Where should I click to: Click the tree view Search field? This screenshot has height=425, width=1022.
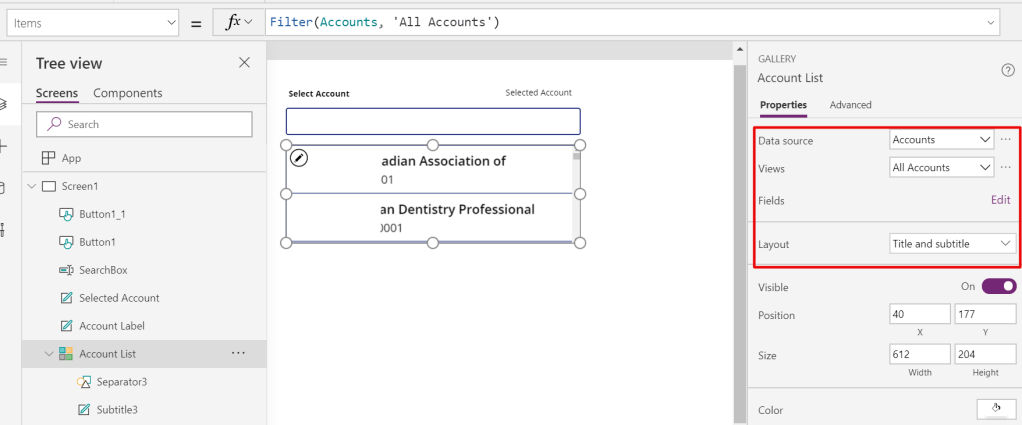(x=144, y=124)
